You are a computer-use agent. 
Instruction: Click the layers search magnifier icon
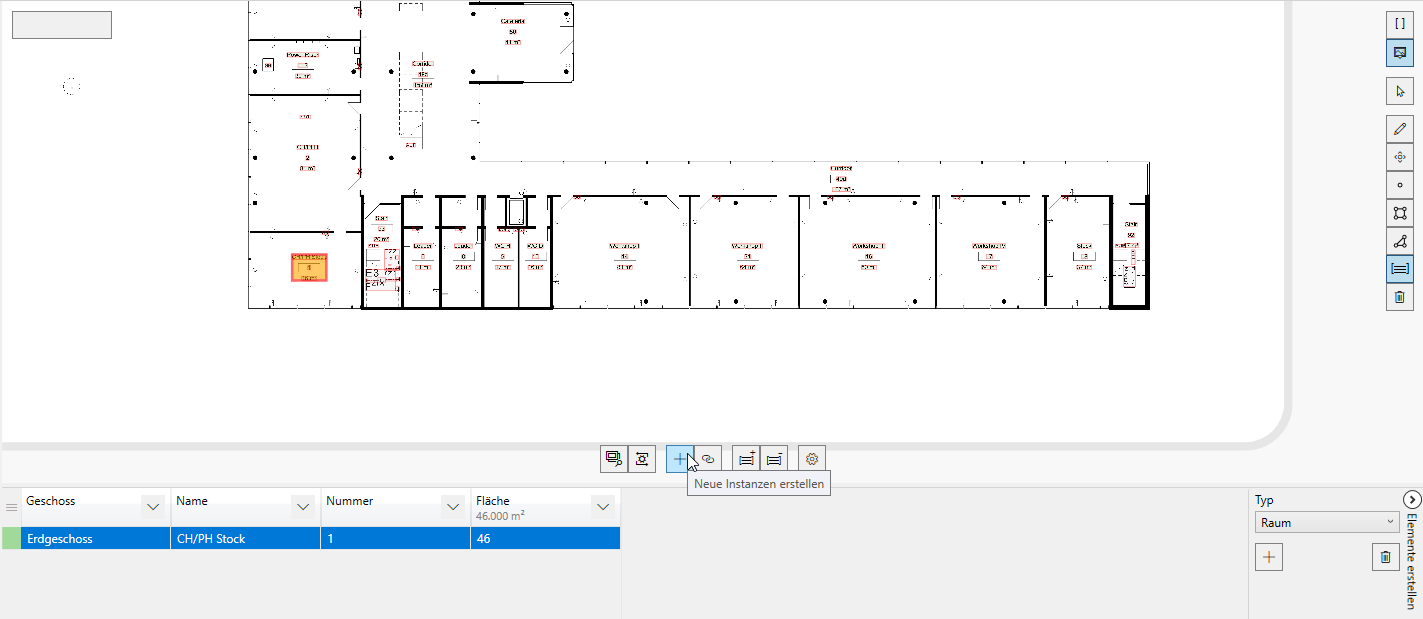click(614, 459)
